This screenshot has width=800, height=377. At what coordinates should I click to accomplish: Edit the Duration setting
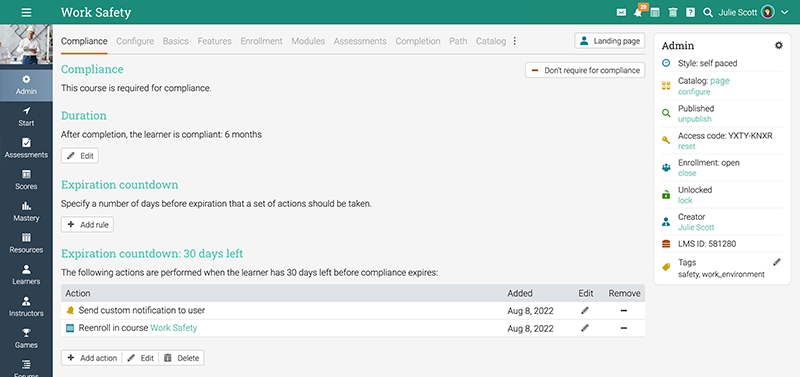(80, 156)
